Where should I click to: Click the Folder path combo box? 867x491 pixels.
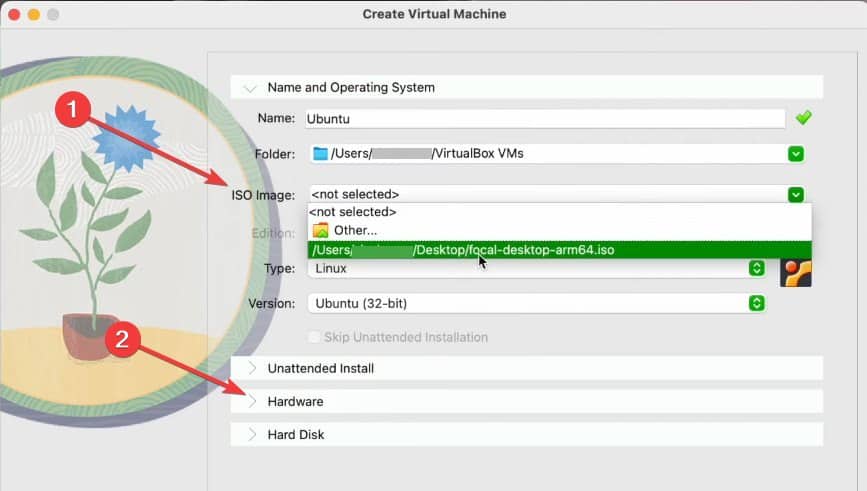tap(557, 154)
